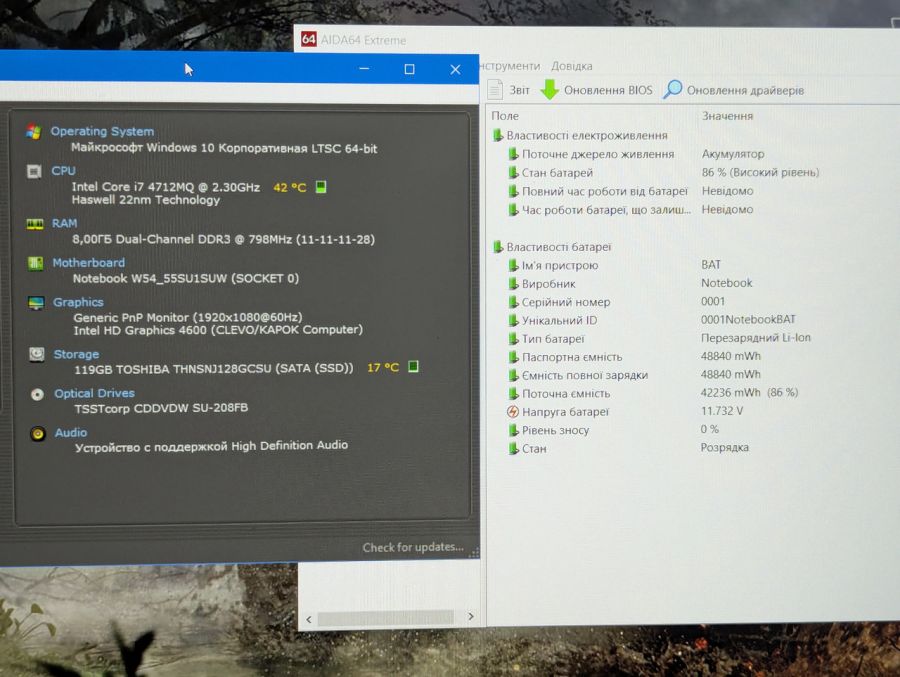Click the icon beside Унікальний ID
Image resolution: width=900 pixels, height=677 pixels.
click(x=513, y=320)
